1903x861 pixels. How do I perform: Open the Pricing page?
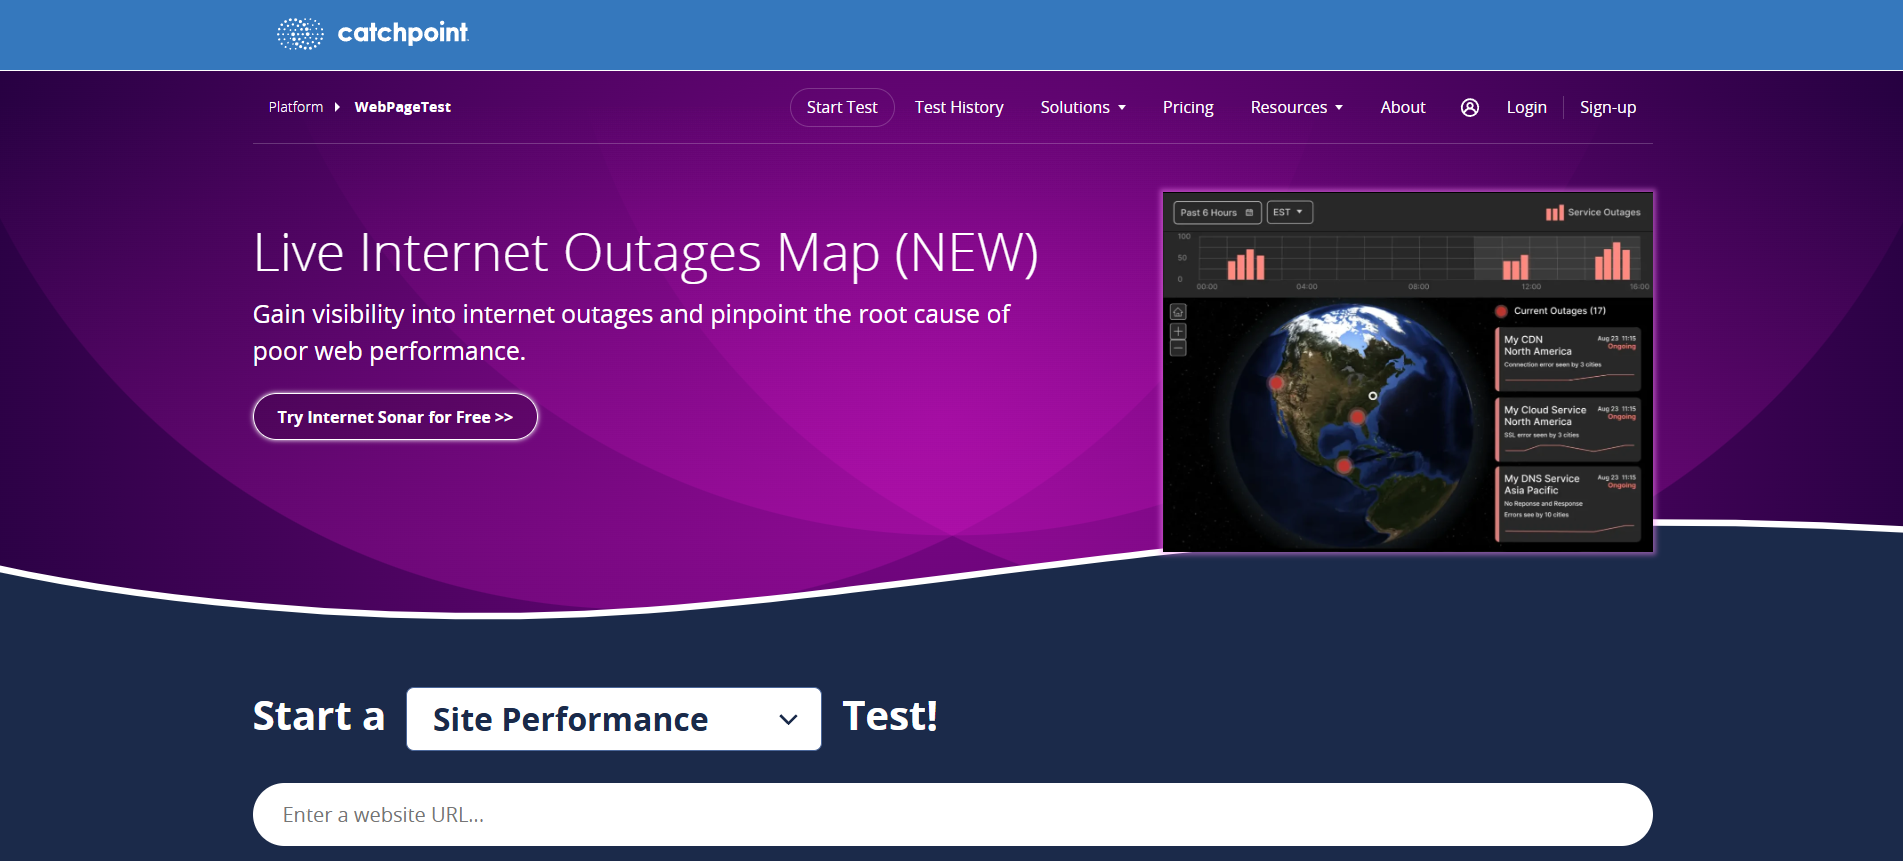pos(1188,107)
